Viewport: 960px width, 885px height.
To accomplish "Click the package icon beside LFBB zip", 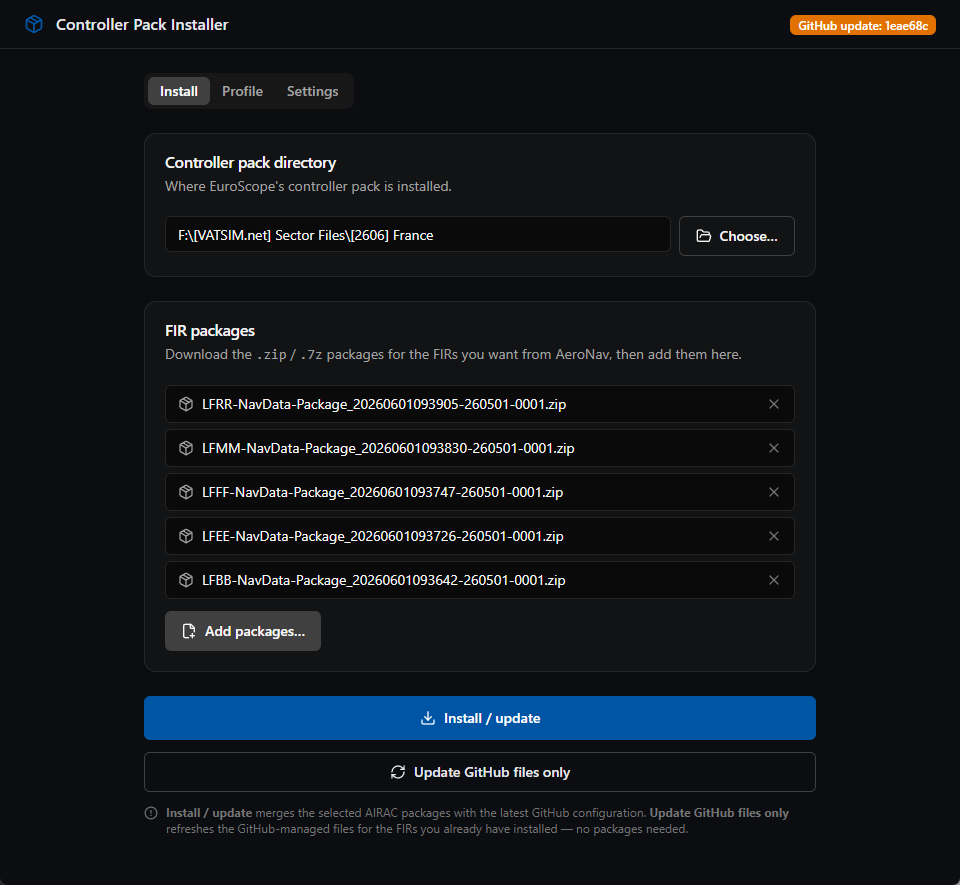I will pos(186,580).
